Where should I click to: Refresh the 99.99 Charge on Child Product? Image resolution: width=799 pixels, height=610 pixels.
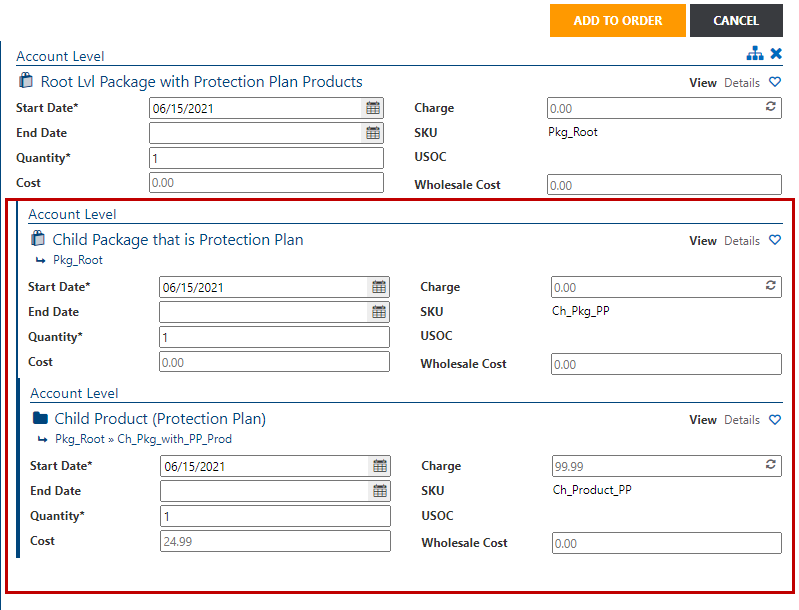771,465
